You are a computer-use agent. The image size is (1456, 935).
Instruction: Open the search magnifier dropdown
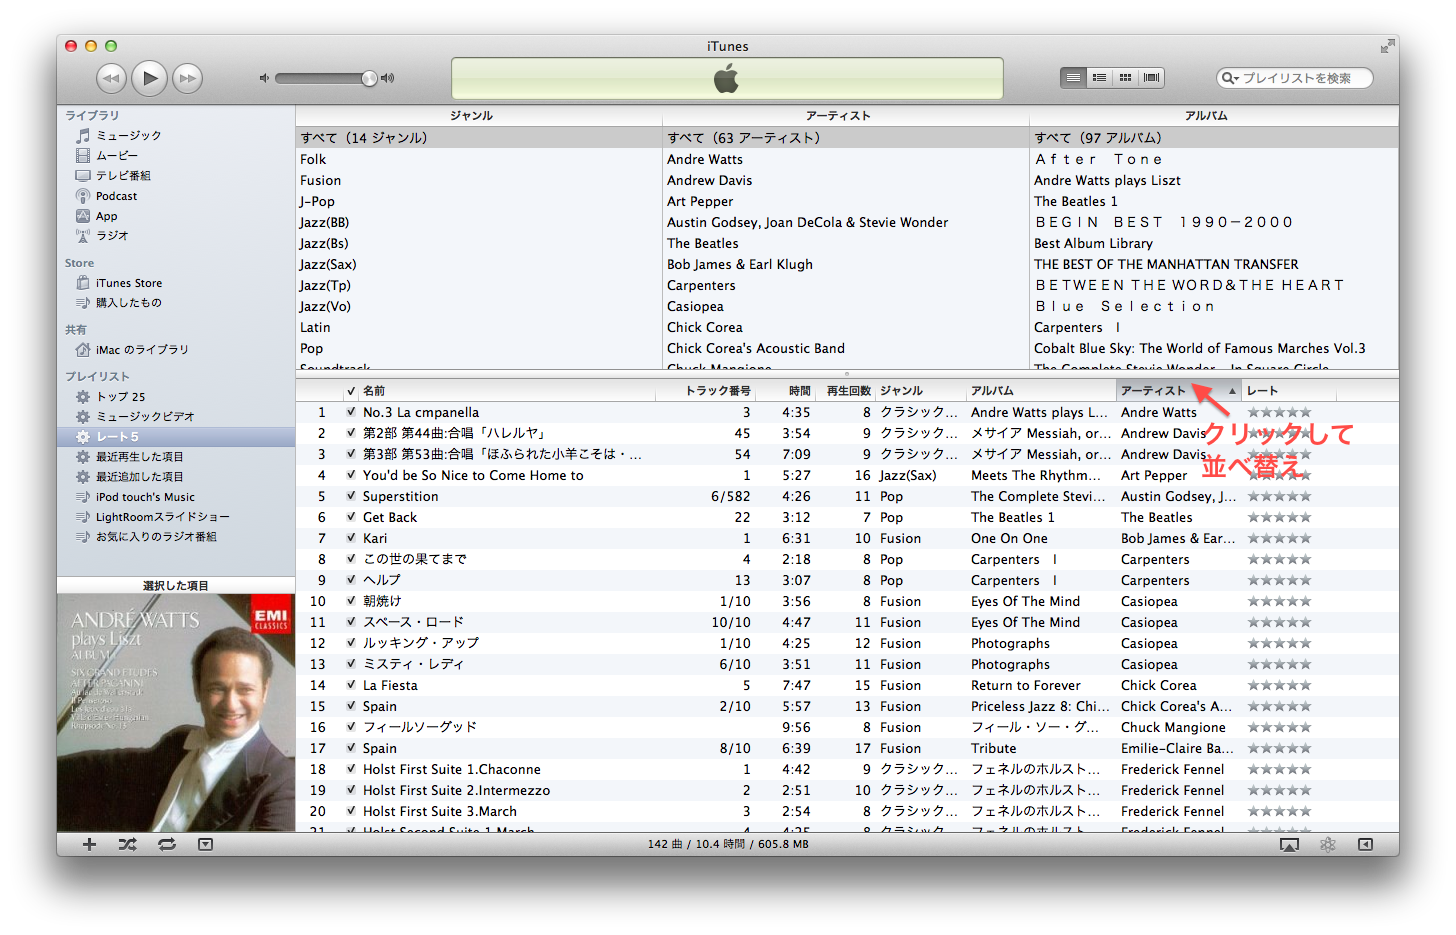(1230, 78)
